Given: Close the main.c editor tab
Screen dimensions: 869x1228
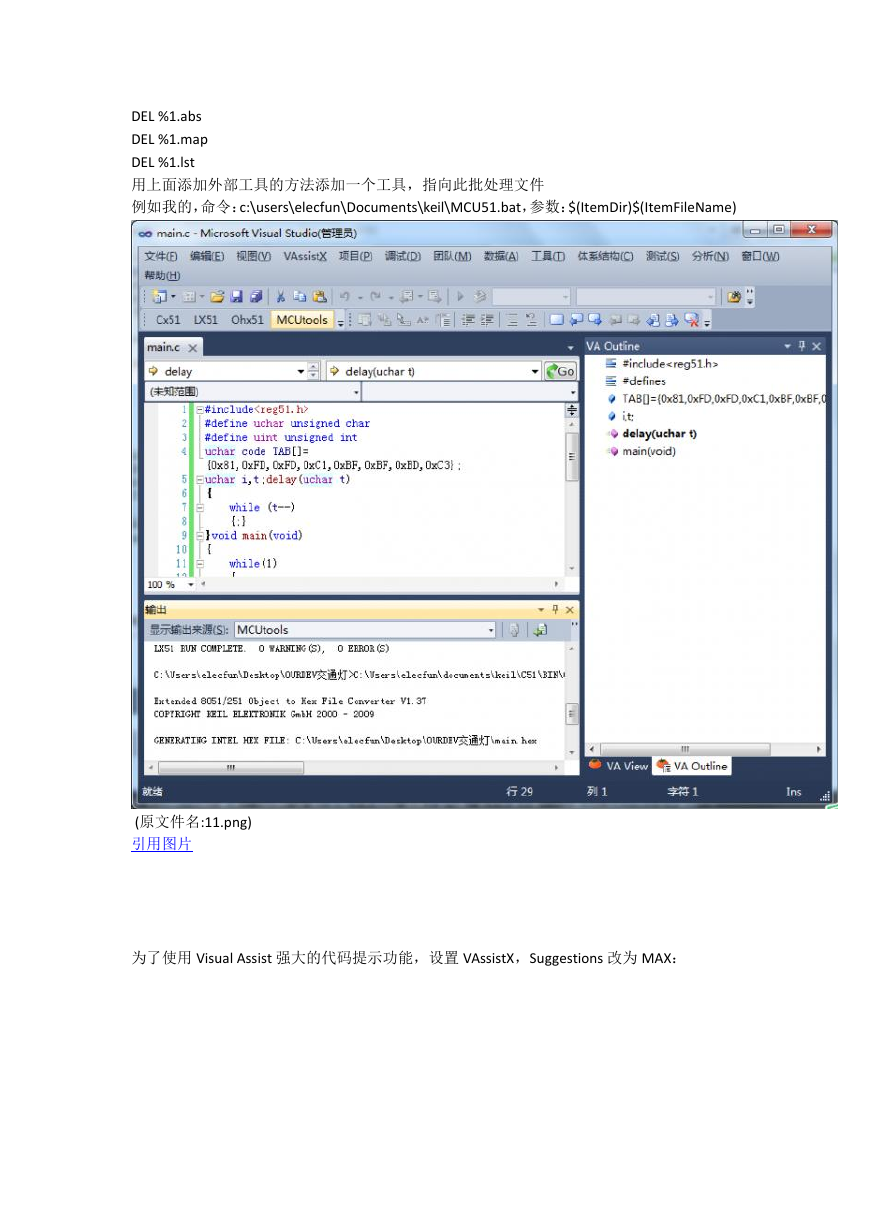Looking at the screenshot, I should (x=192, y=348).
